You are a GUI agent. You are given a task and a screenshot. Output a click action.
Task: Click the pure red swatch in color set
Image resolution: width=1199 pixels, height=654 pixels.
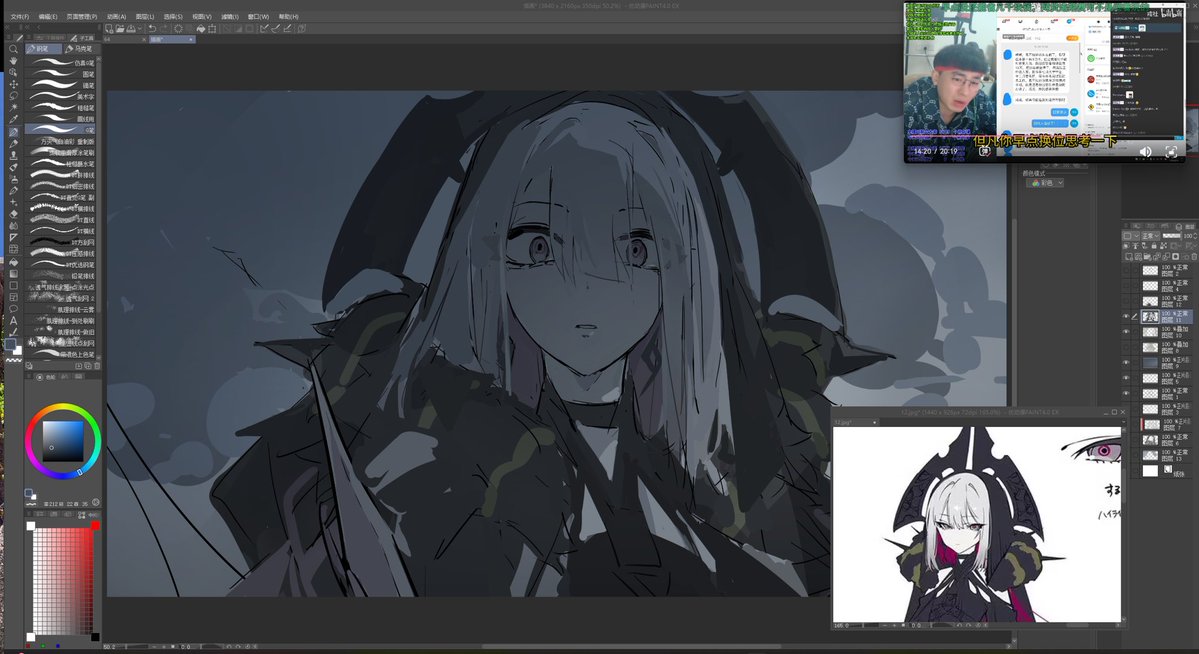95,525
